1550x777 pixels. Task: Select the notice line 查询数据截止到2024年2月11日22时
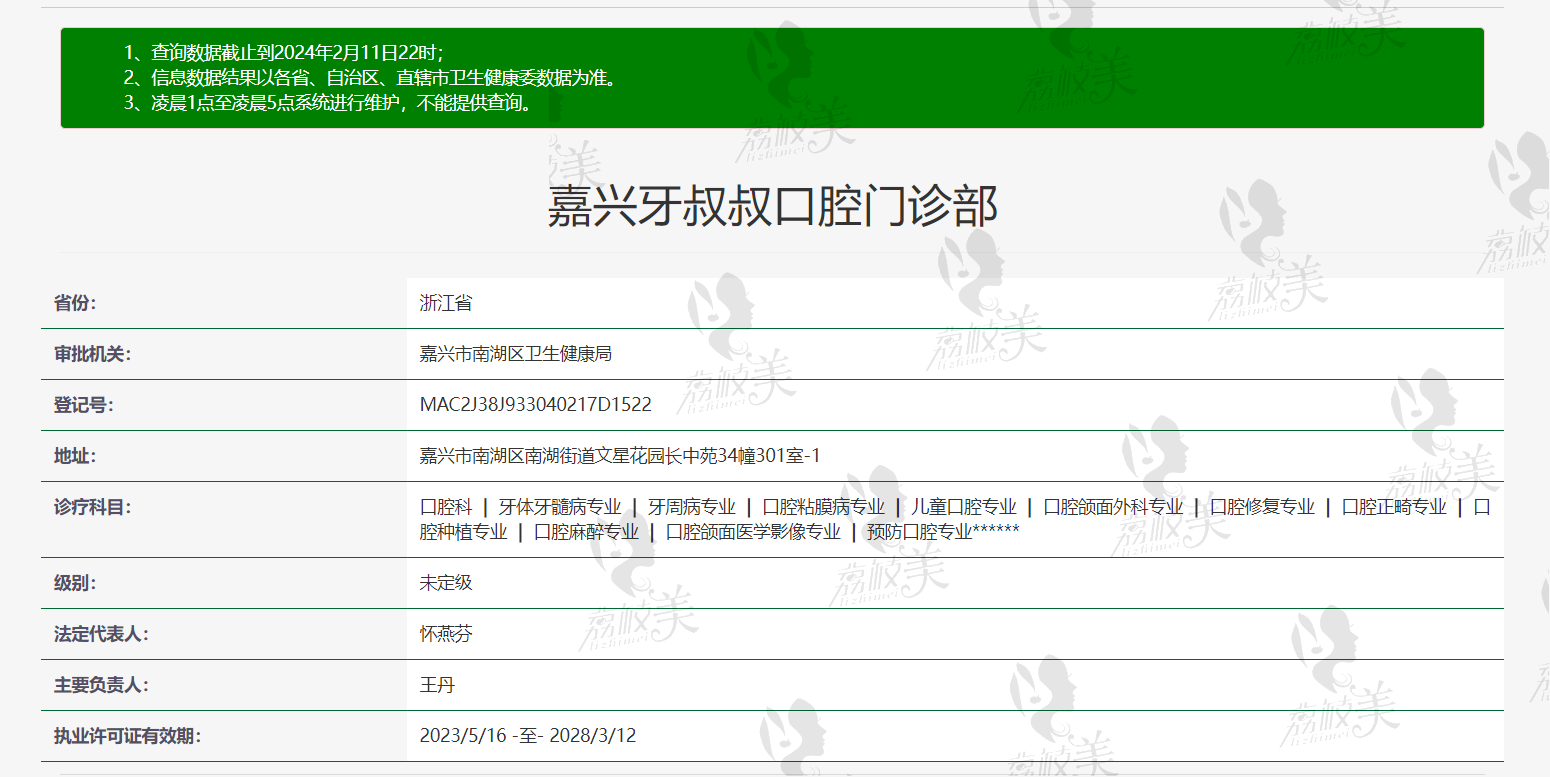tap(283, 53)
